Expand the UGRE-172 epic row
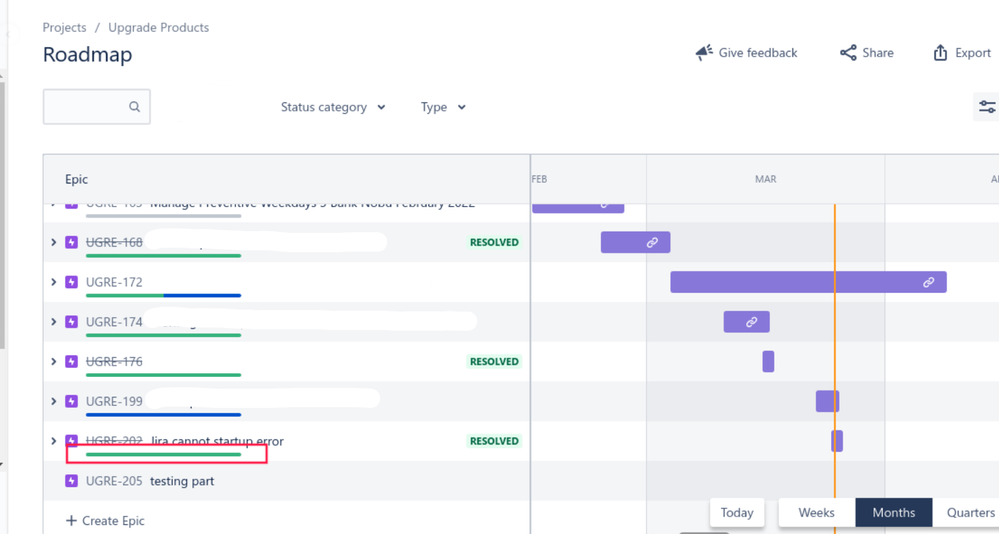 (54, 282)
